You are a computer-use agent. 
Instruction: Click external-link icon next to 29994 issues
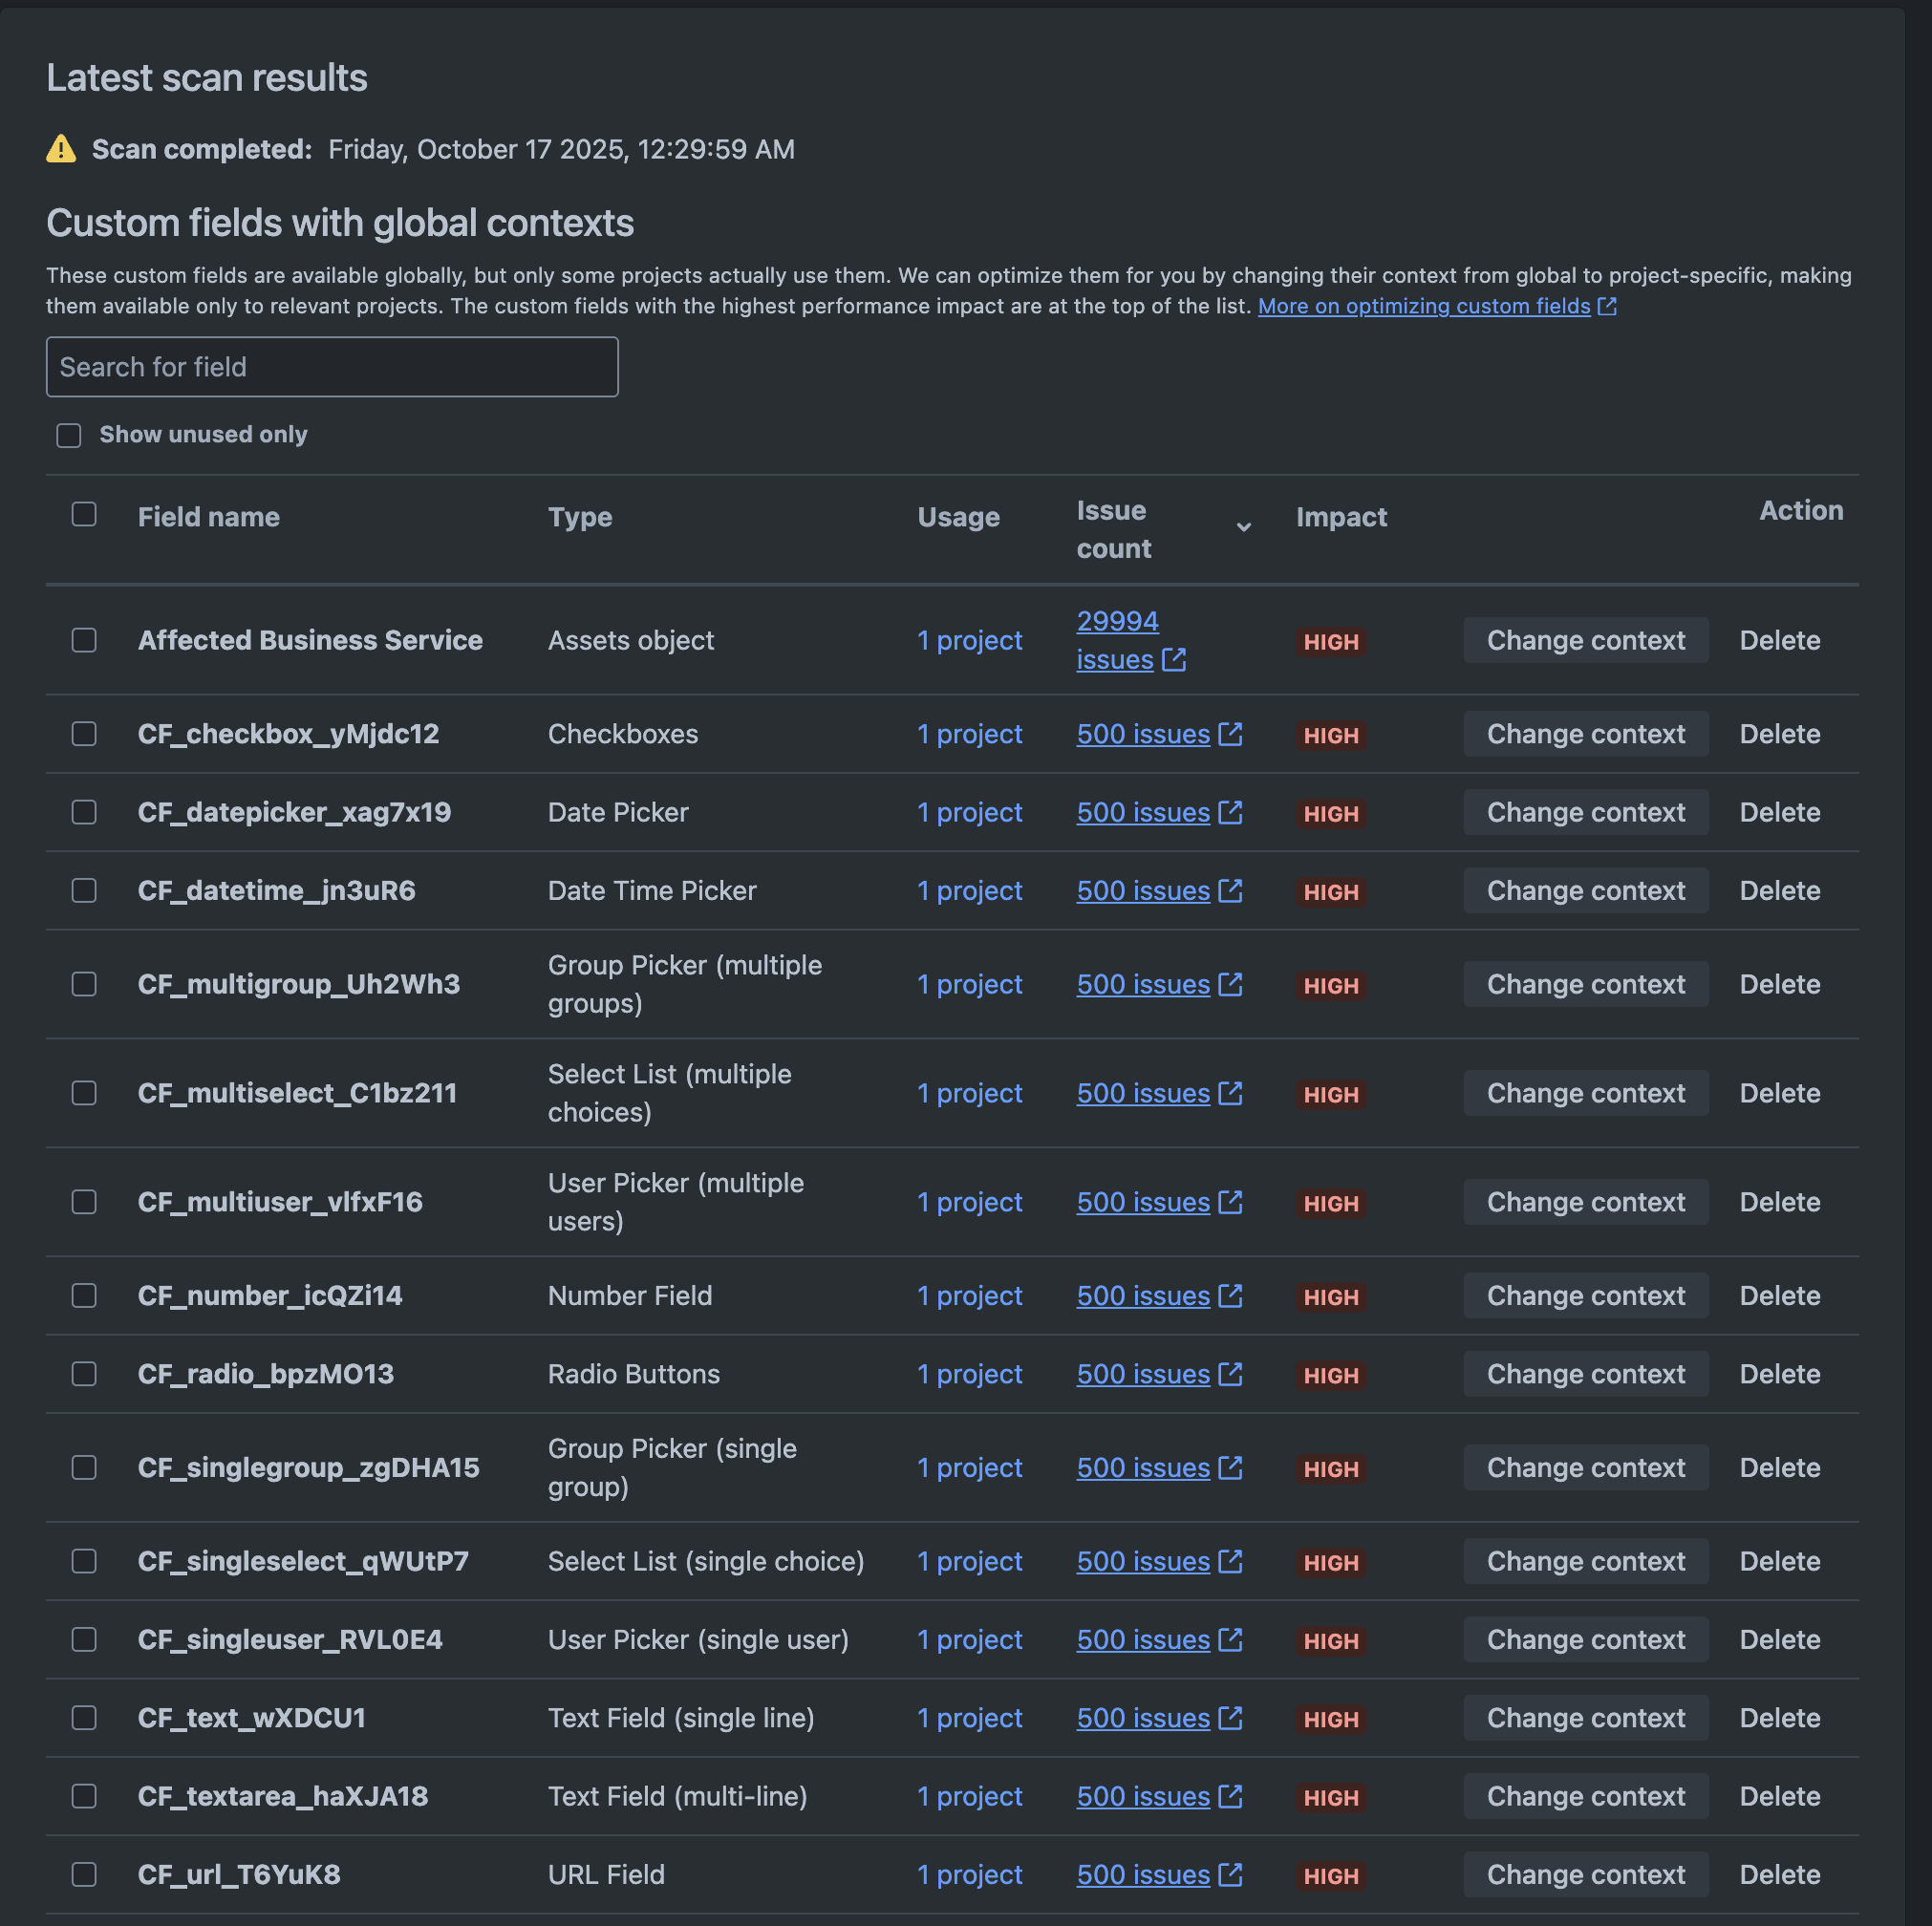coord(1174,660)
